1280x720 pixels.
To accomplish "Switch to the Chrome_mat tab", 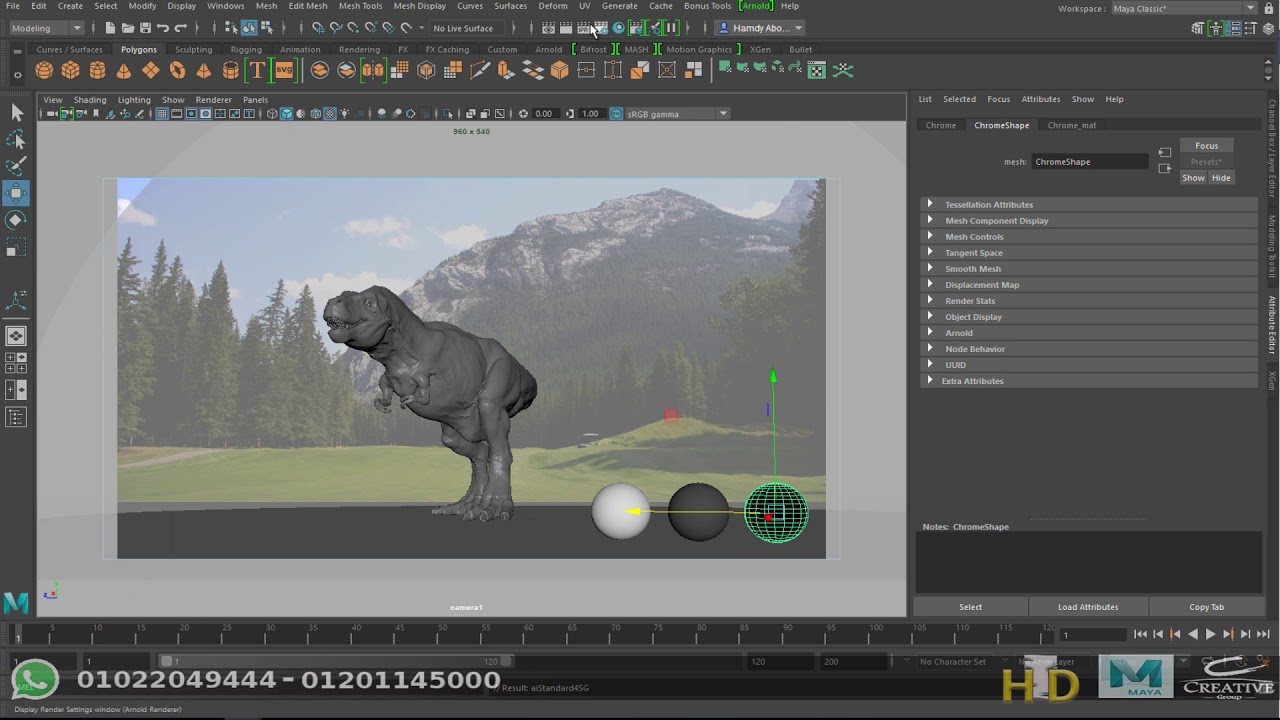I will [1071, 125].
